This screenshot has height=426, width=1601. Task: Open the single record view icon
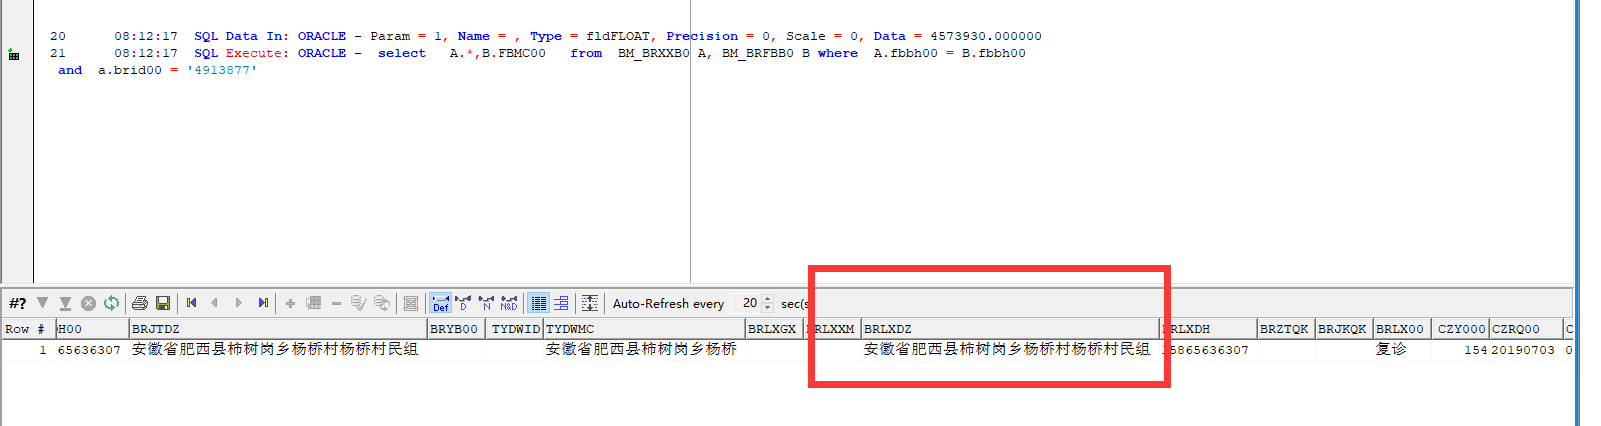410,303
